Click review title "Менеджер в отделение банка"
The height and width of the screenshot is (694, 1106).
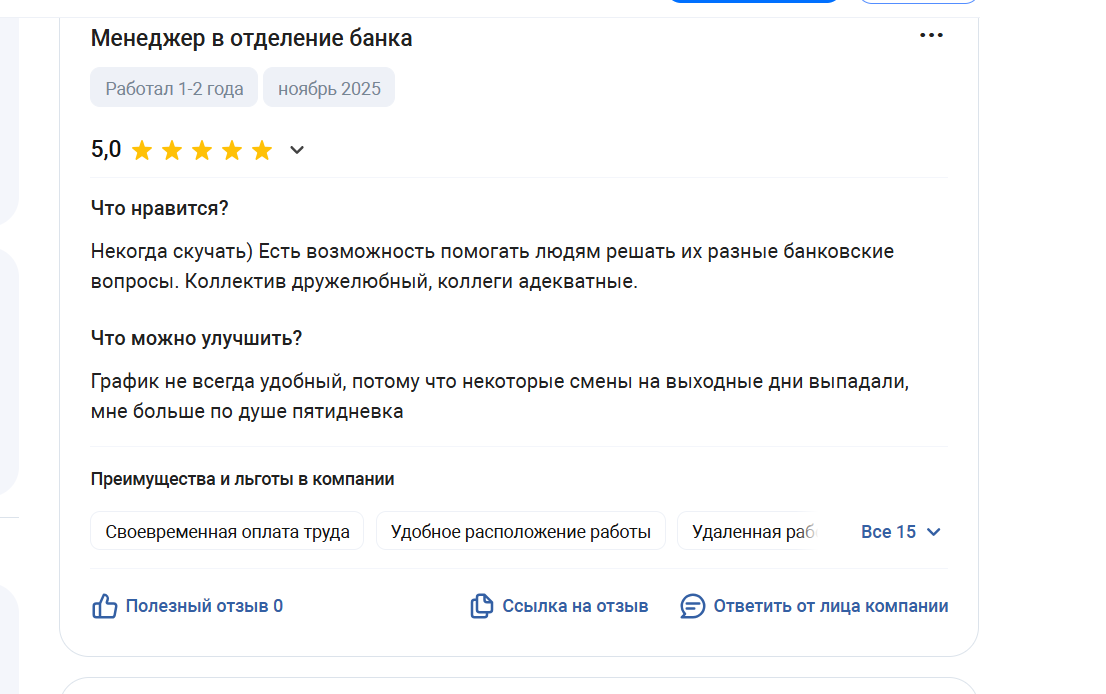tap(251, 39)
